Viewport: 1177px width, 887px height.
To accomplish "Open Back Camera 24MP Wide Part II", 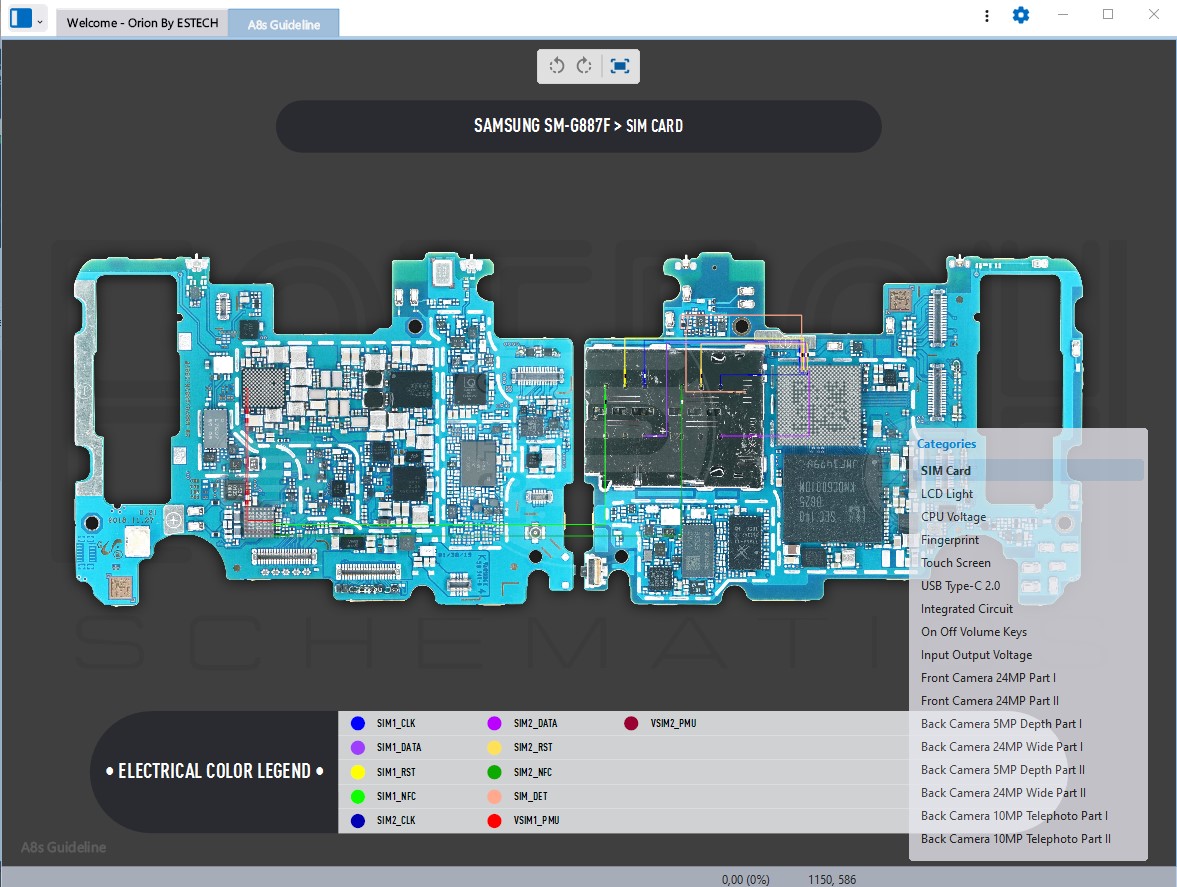I will point(1004,793).
